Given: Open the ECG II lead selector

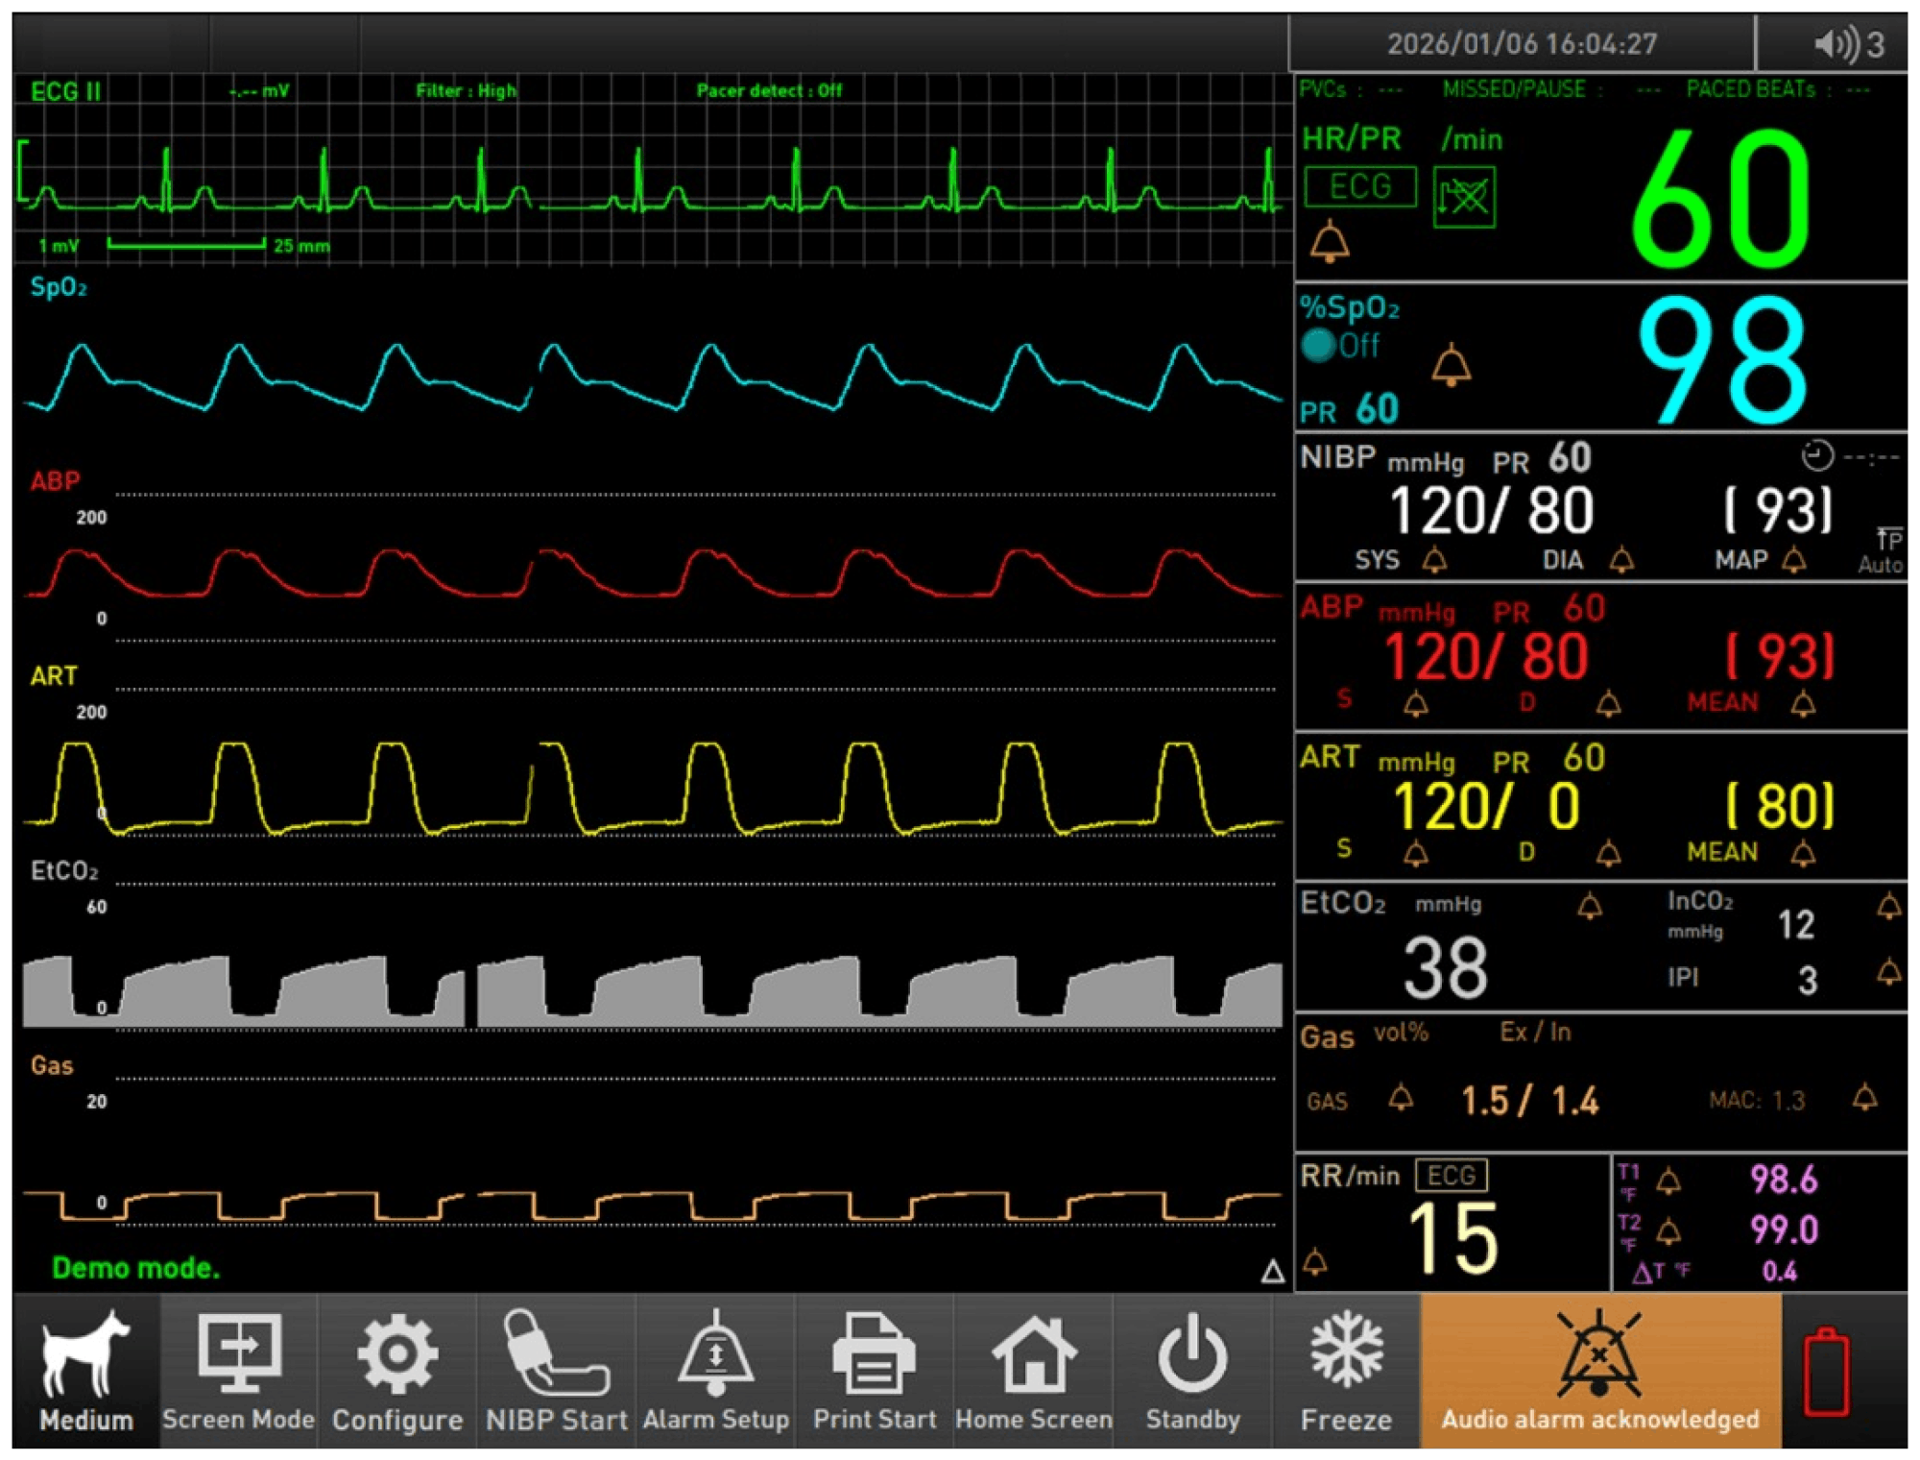Looking at the screenshot, I should point(65,90).
